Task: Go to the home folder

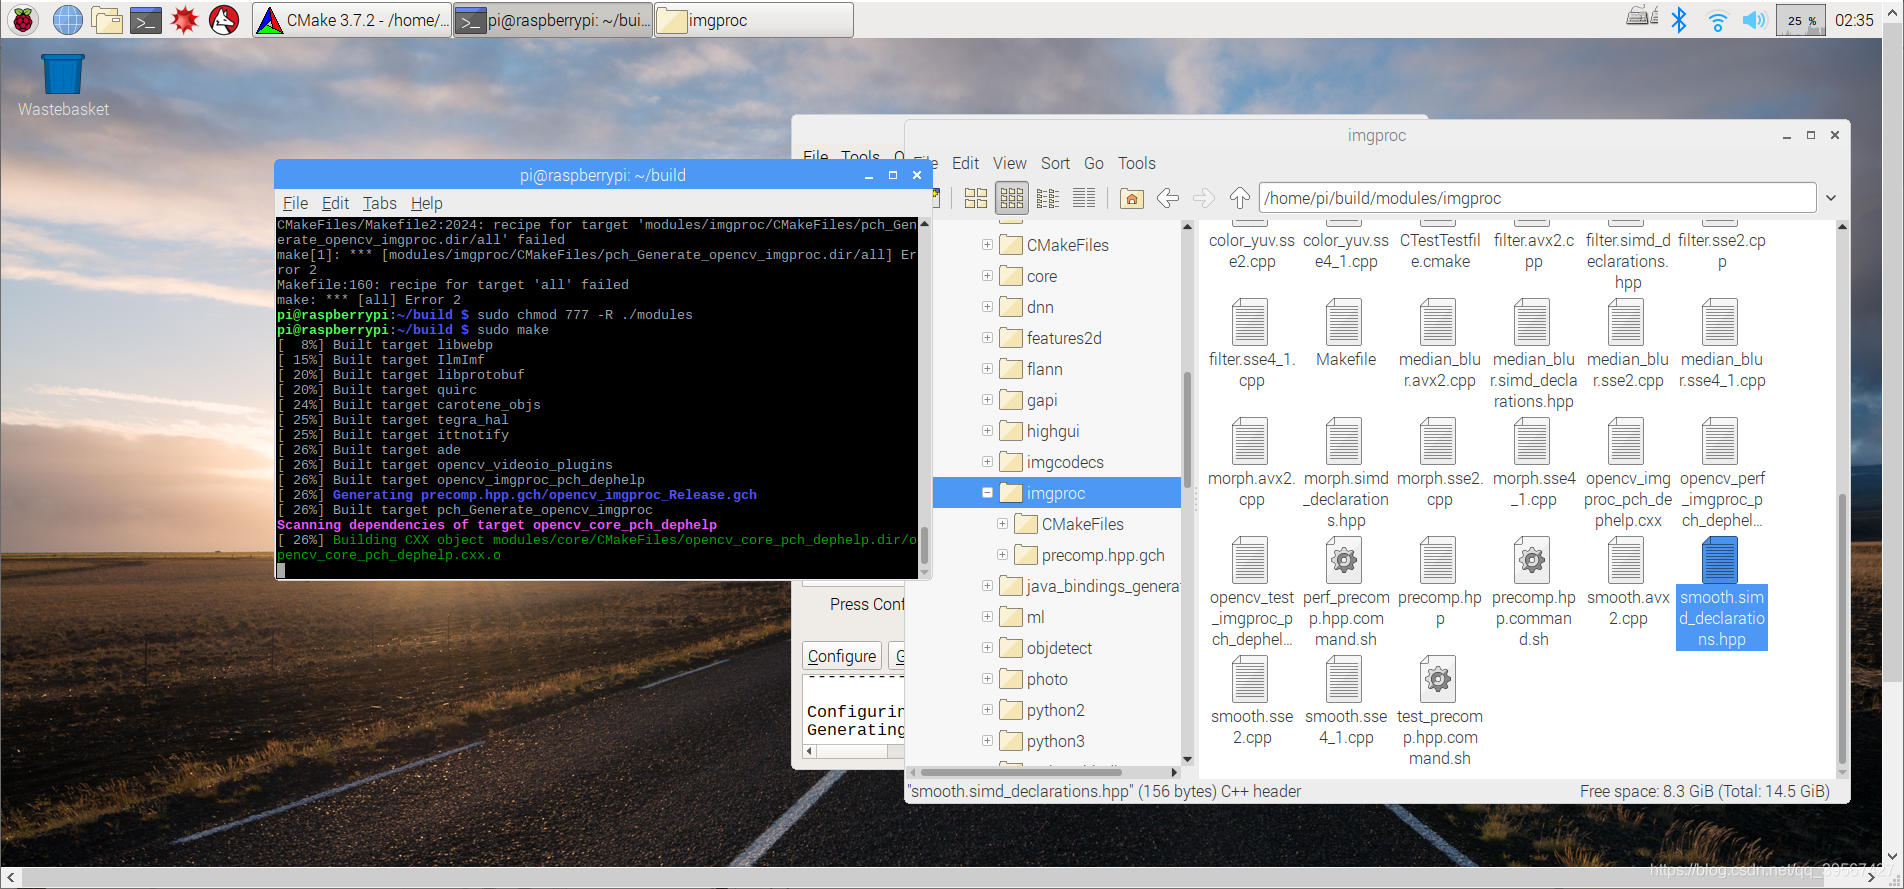Action: tap(1131, 198)
